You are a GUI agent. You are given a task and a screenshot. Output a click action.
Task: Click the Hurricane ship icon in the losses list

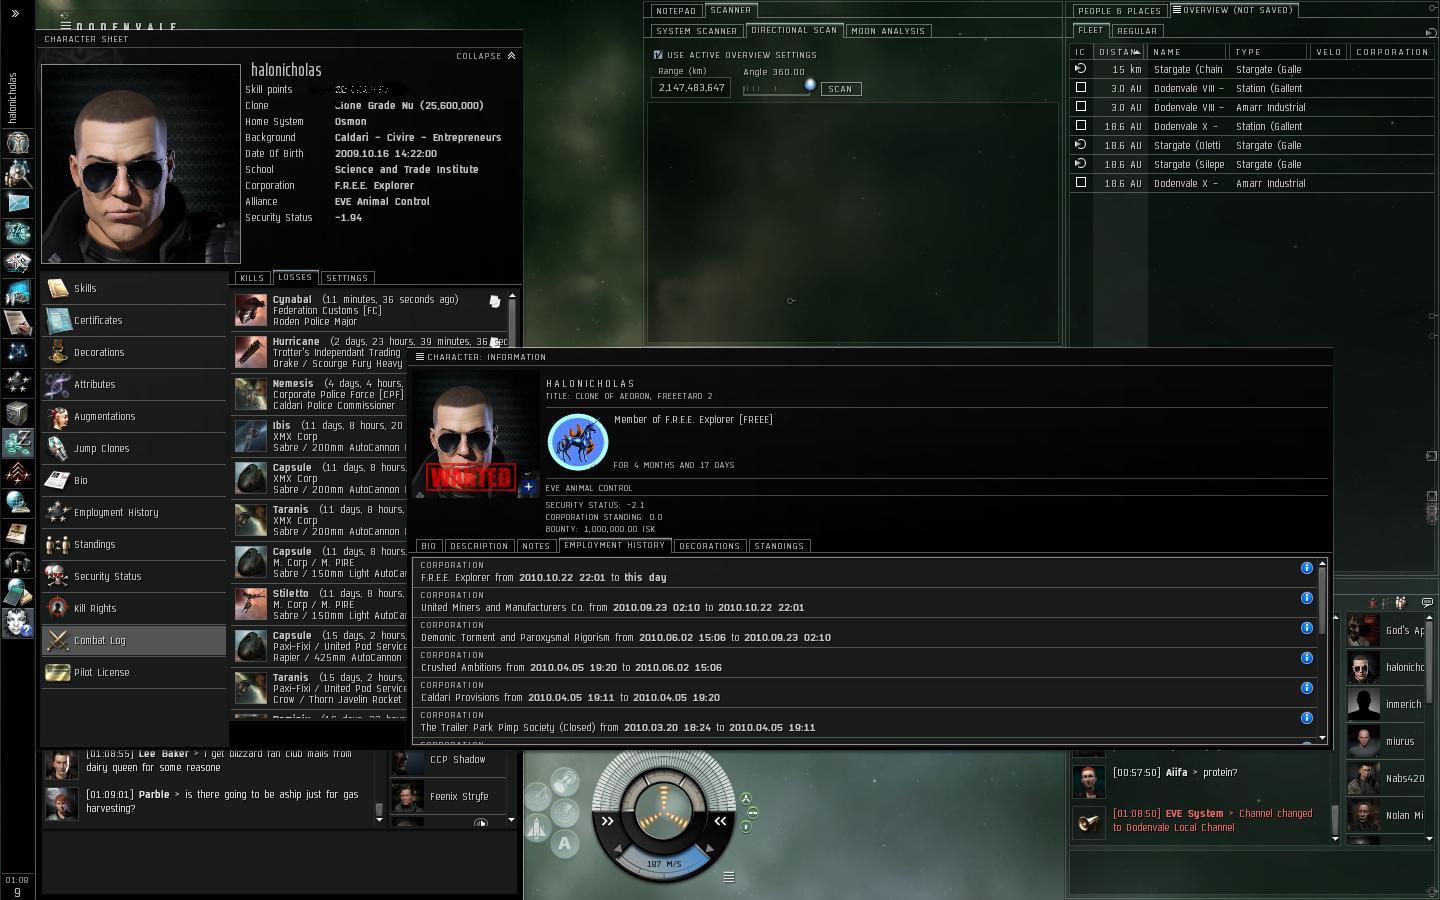[251, 352]
